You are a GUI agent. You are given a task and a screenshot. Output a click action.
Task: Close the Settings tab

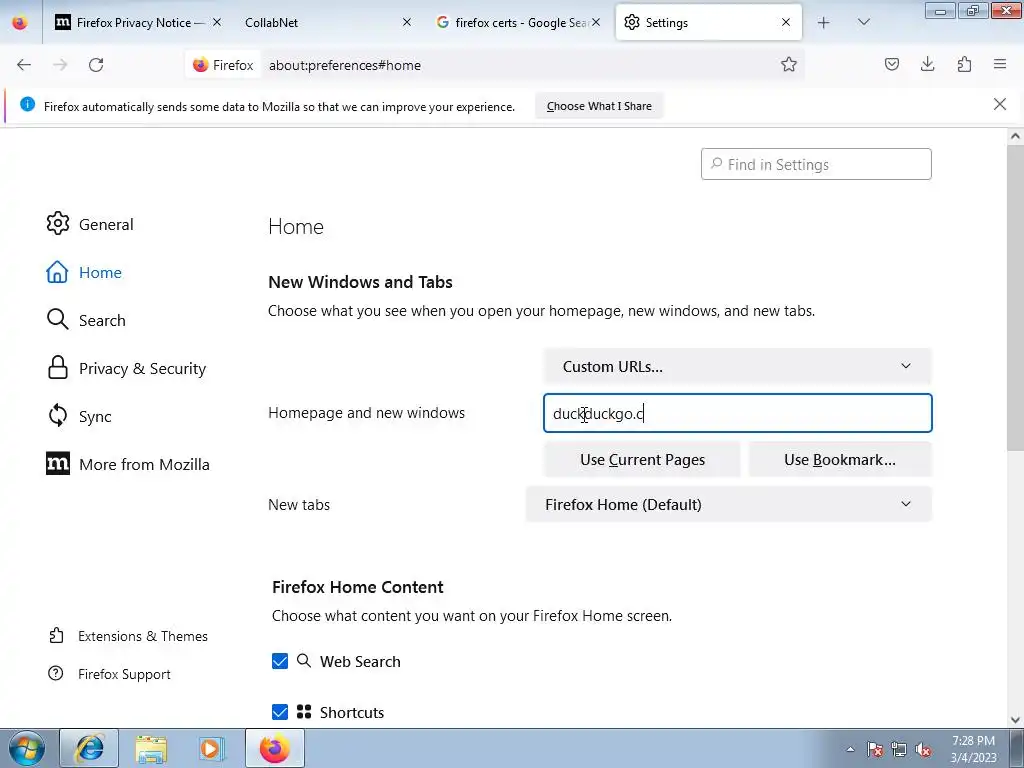pyautogui.click(x=786, y=22)
